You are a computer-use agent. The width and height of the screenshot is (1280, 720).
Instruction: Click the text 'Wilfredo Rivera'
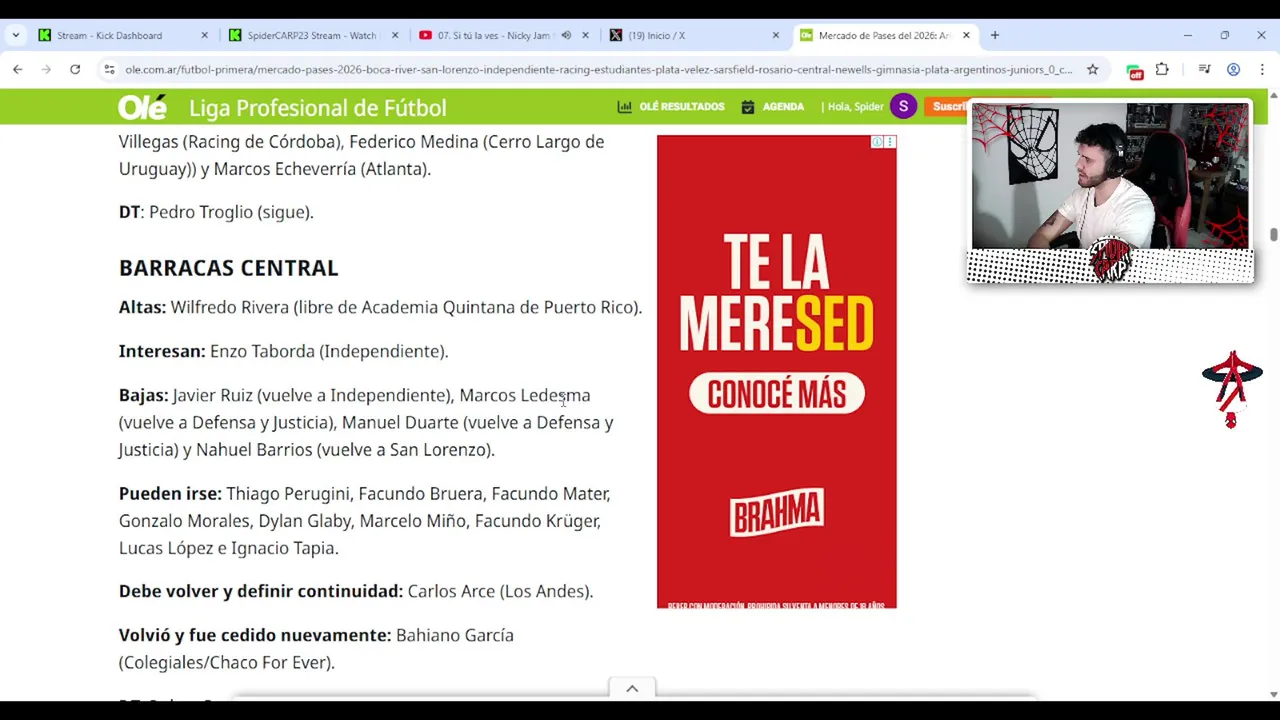pyautogui.click(x=229, y=307)
